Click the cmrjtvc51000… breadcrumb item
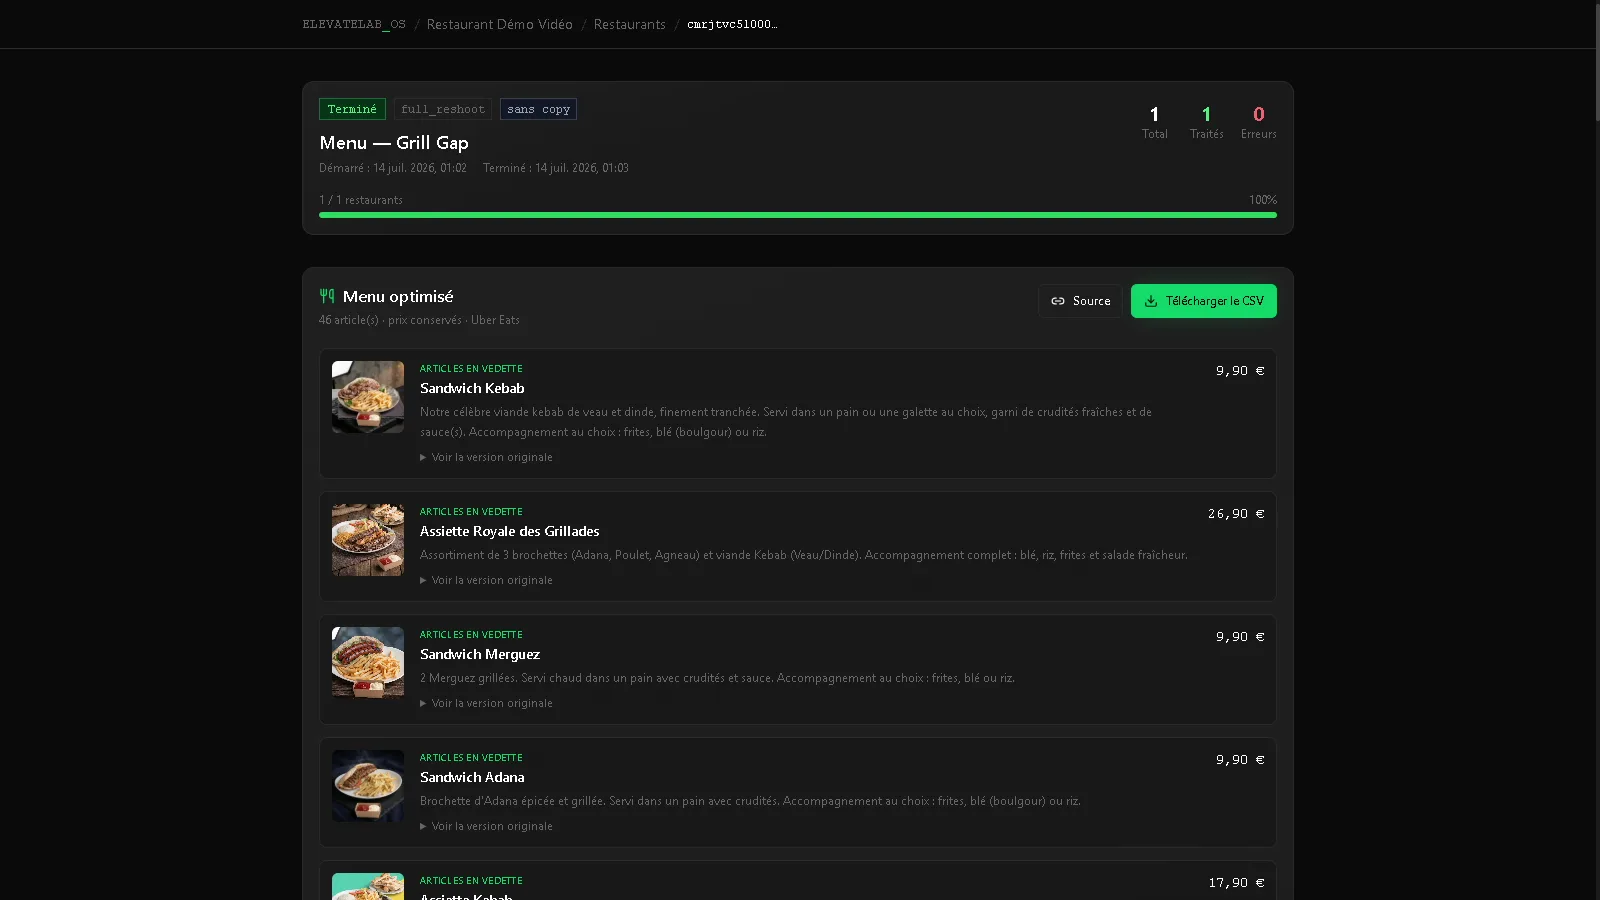This screenshot has height=900, width=1600. 732,24
